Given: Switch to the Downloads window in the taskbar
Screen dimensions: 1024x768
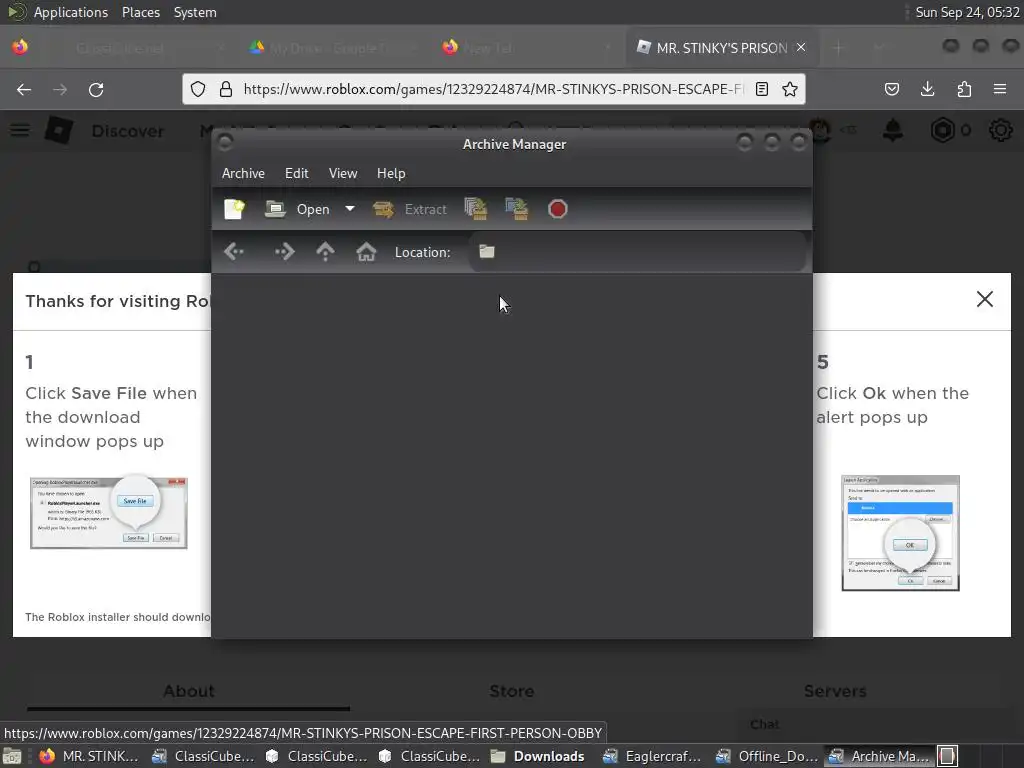Looking at the screenshot, I should [x=538, y=756].
